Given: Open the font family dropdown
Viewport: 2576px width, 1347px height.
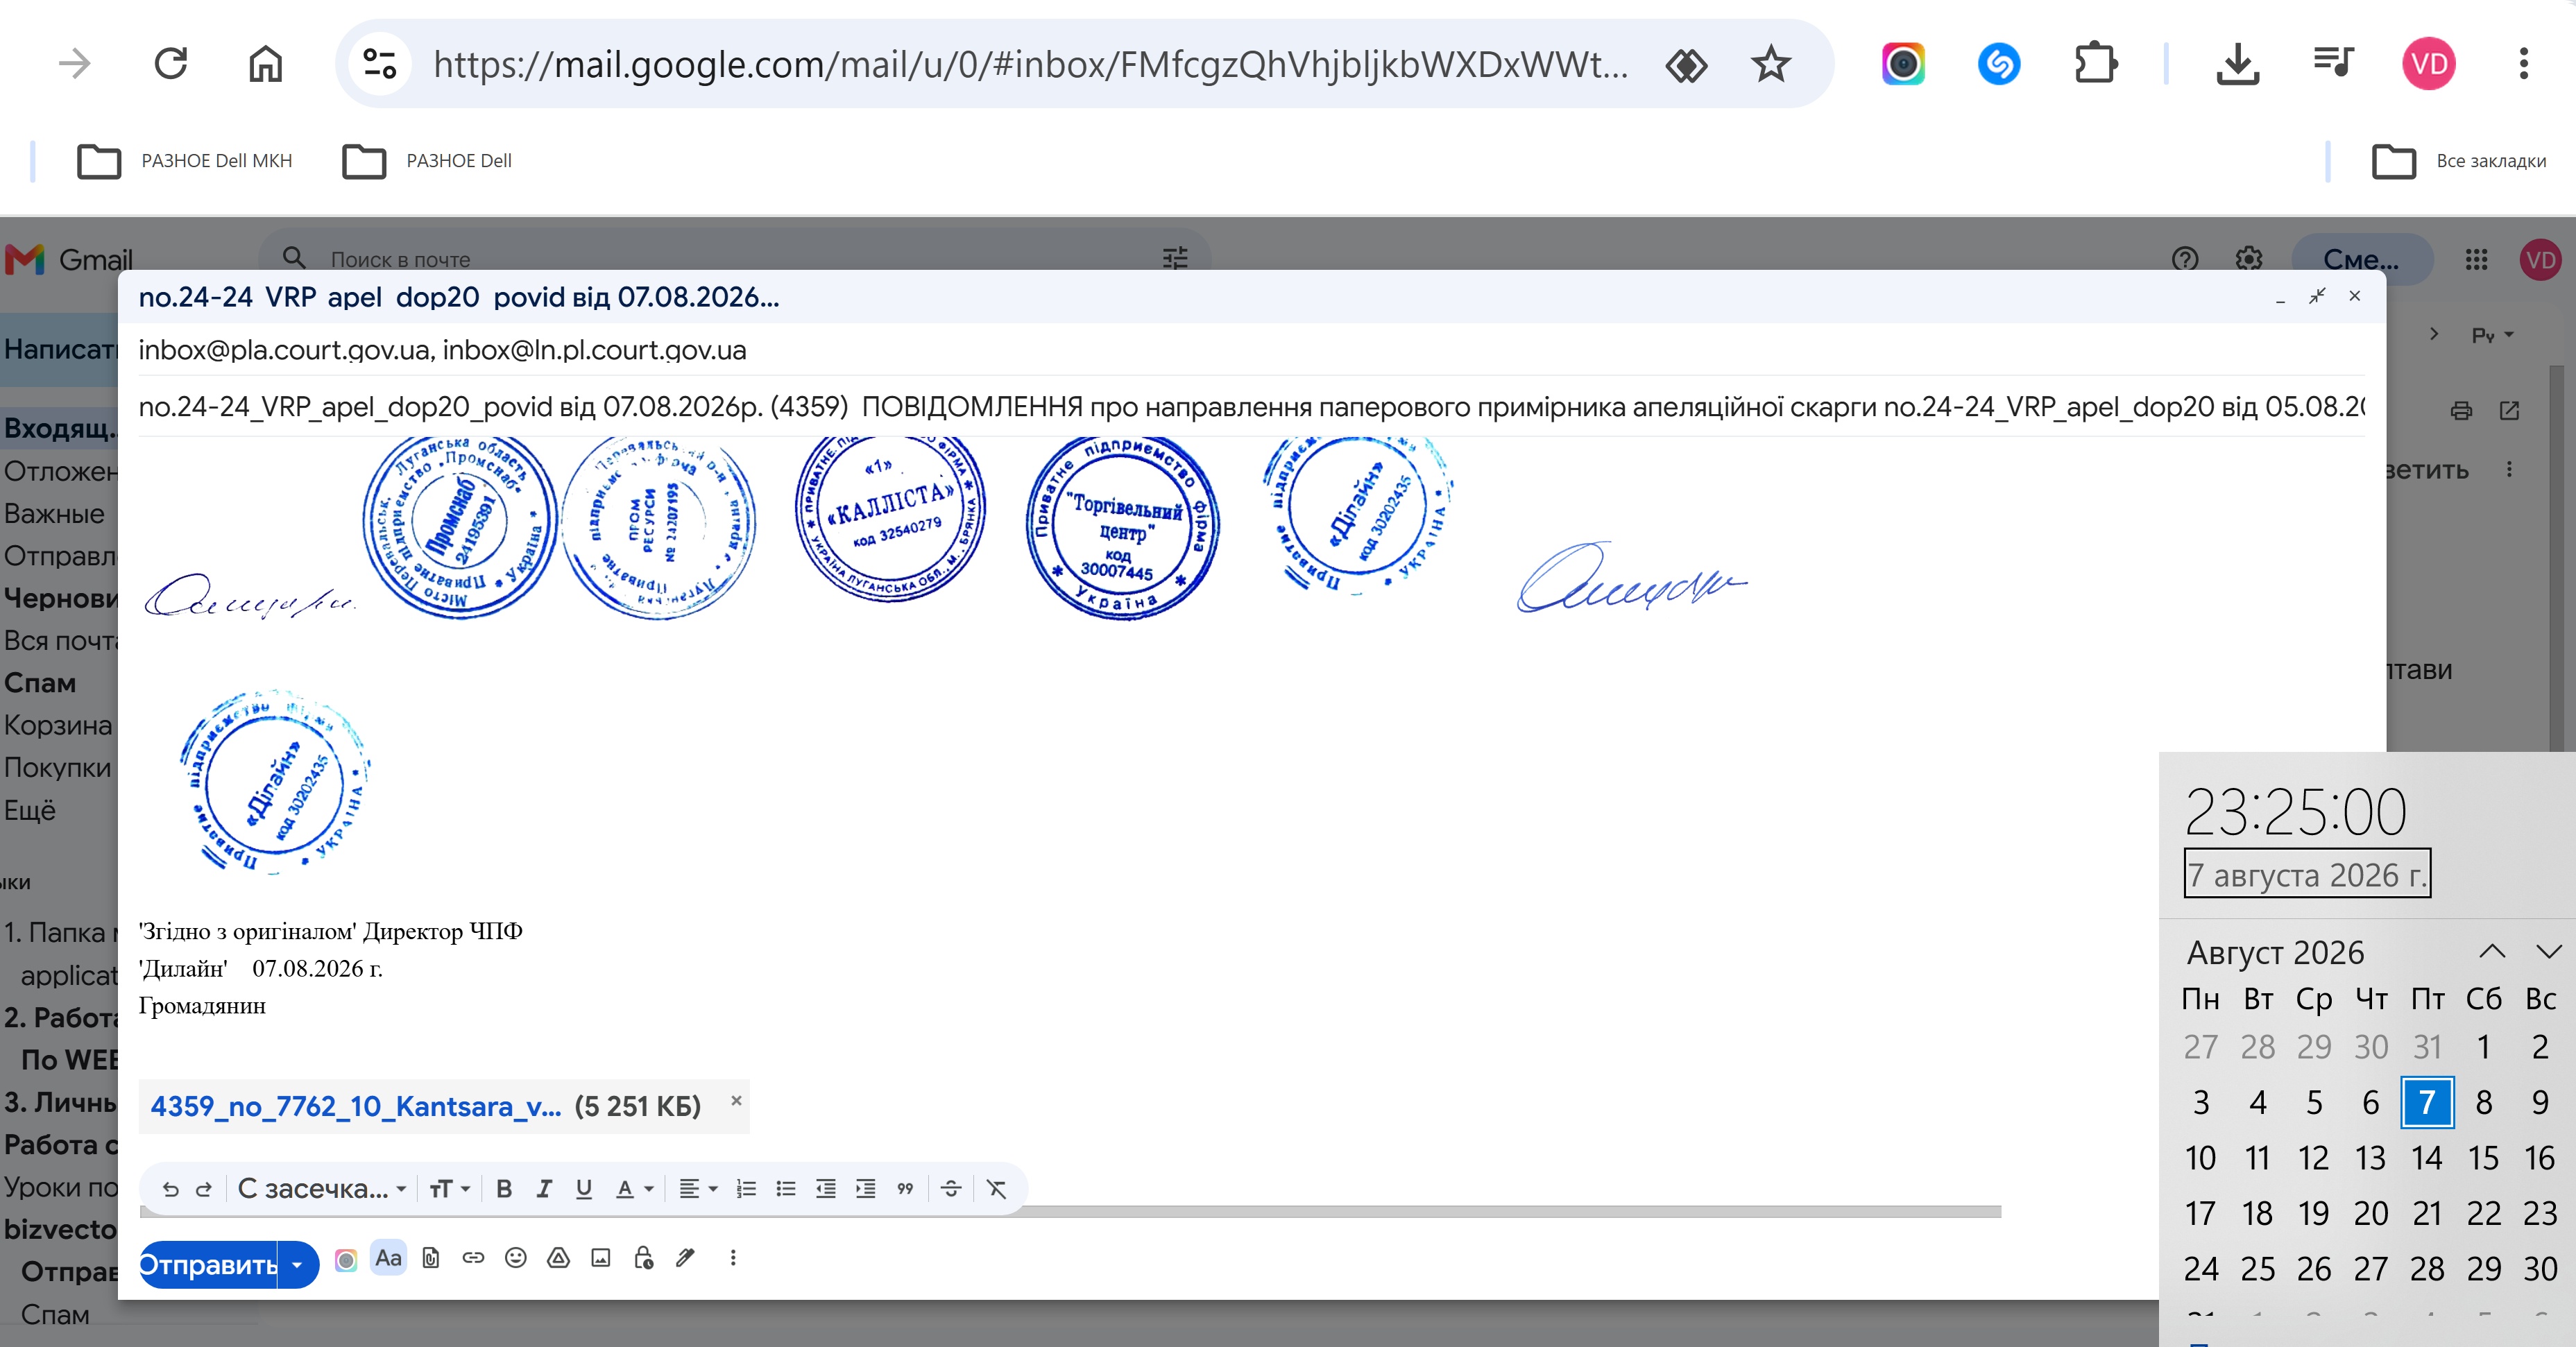Looking at the screenshot, I should coord(321,1189).
